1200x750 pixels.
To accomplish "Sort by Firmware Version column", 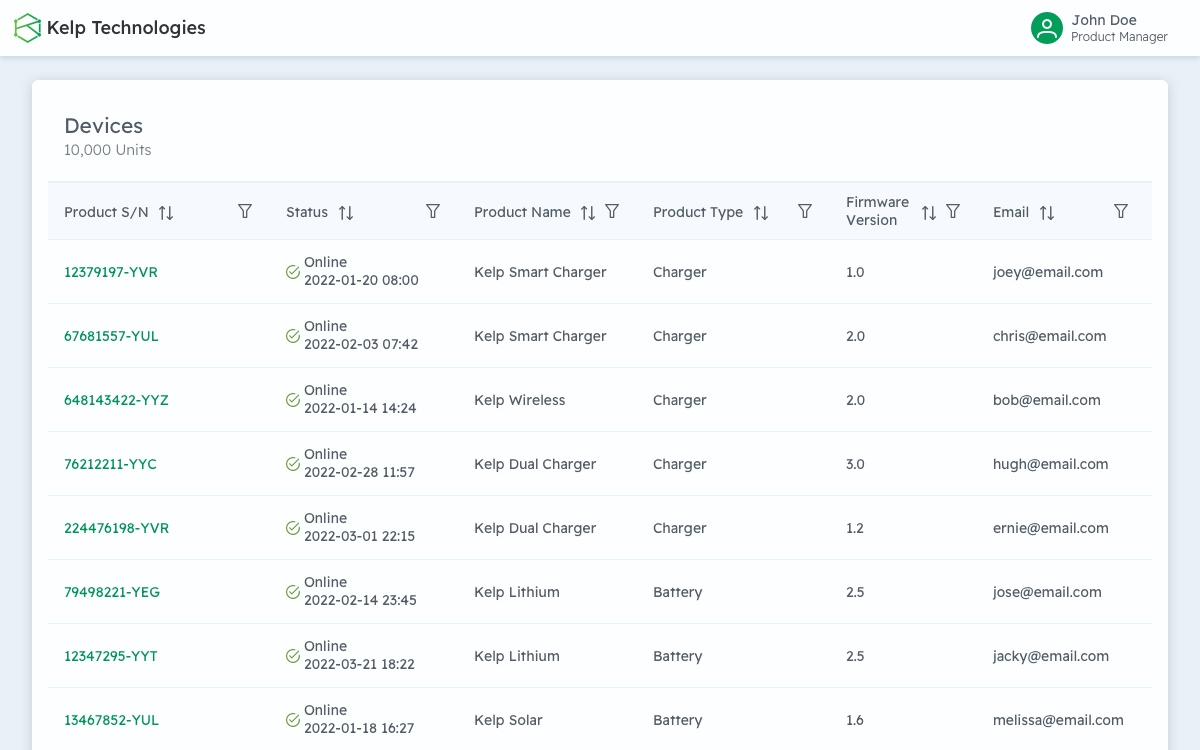I will coord(929,212).
